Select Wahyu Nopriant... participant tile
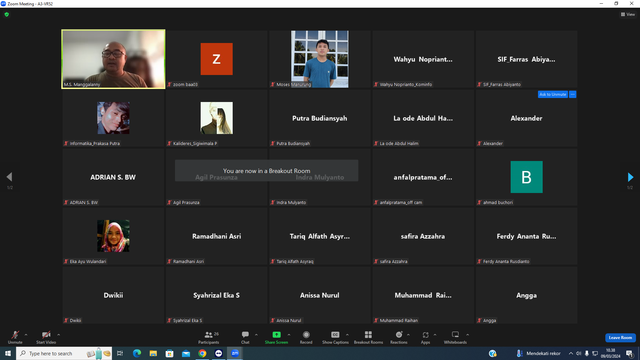The width and height of the screenshot is (640, 360). pyautogui.click(x=423, y=59)
